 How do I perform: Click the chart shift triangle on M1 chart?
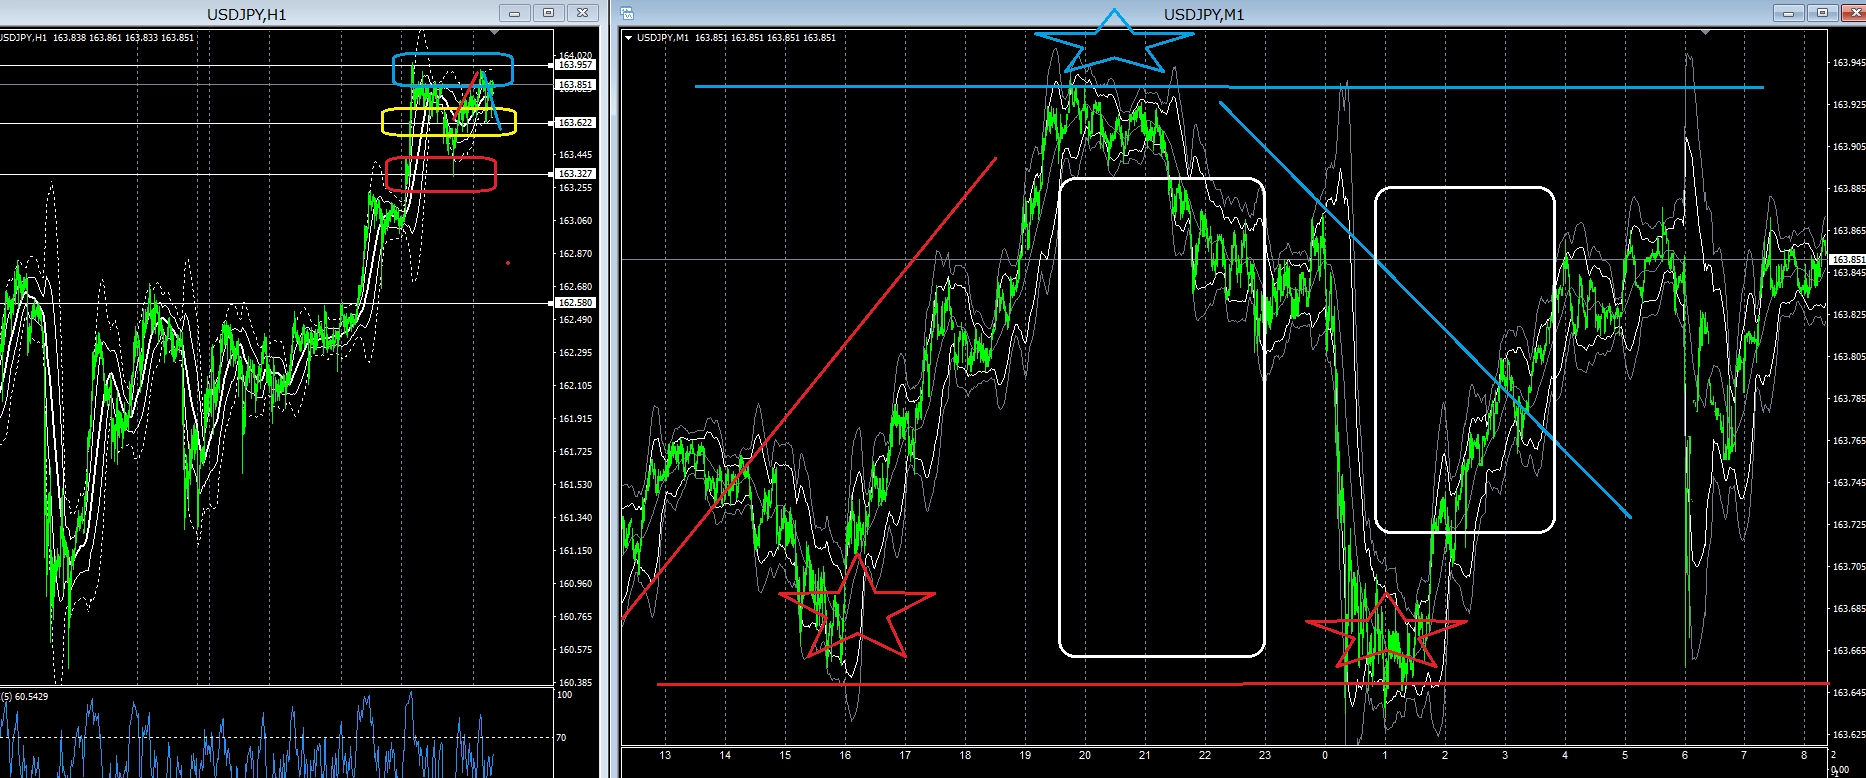pyautogui.click(x=1706, y=33)
